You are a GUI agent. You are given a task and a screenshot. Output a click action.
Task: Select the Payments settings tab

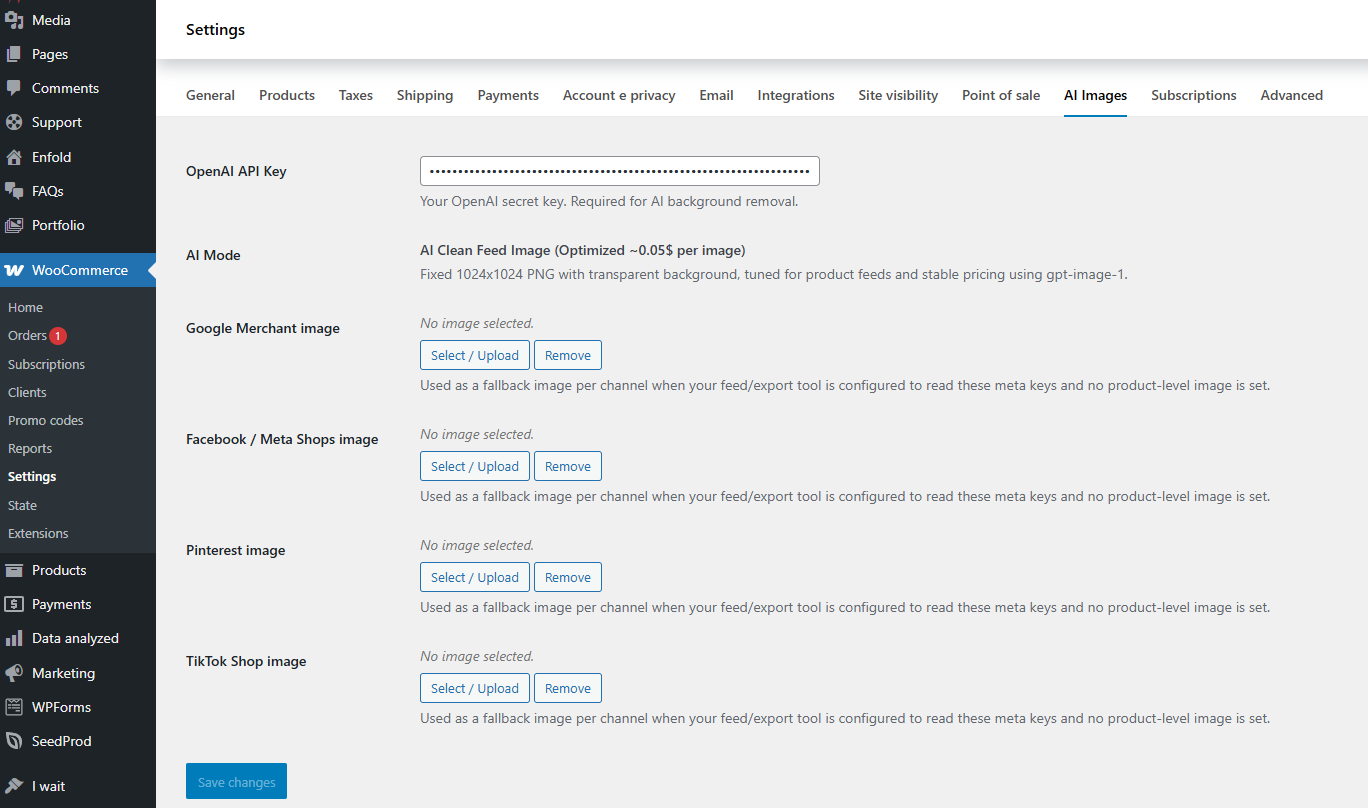(508, 95)
